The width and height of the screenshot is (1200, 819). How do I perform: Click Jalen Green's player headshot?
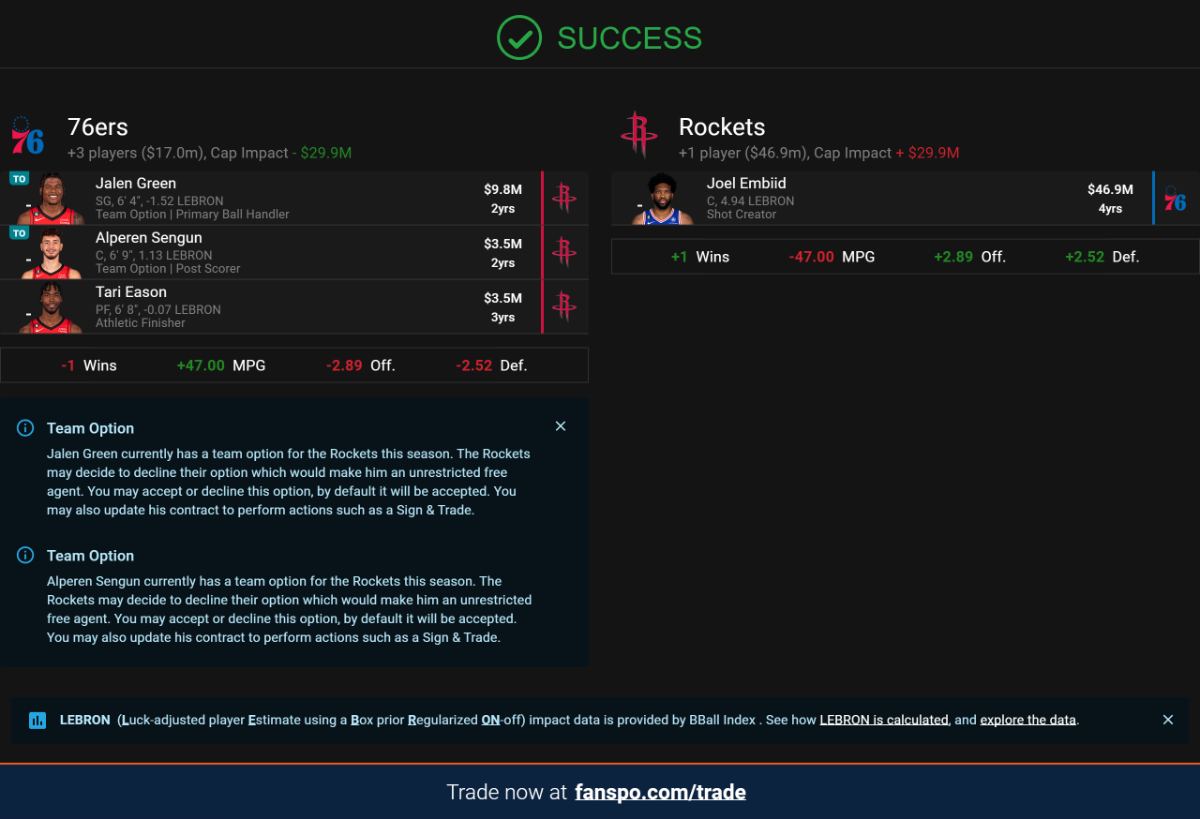tap(50, 199)
